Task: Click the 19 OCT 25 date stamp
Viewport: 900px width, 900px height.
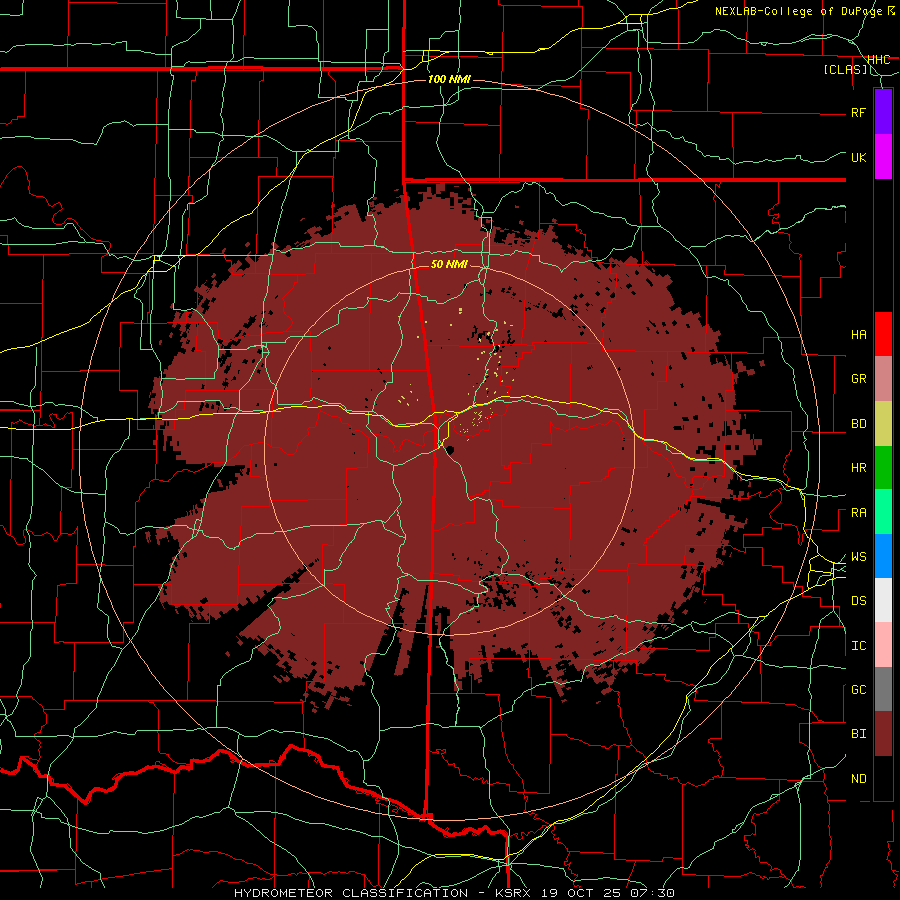Action: (582, 893)
